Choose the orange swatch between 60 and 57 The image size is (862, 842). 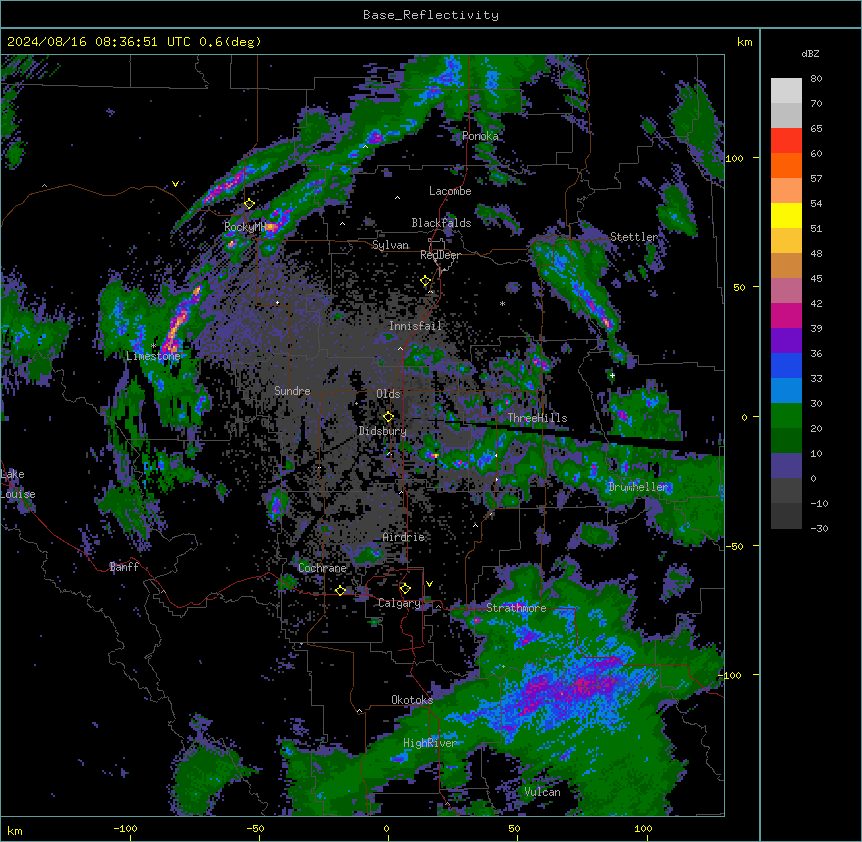(786, 165)
